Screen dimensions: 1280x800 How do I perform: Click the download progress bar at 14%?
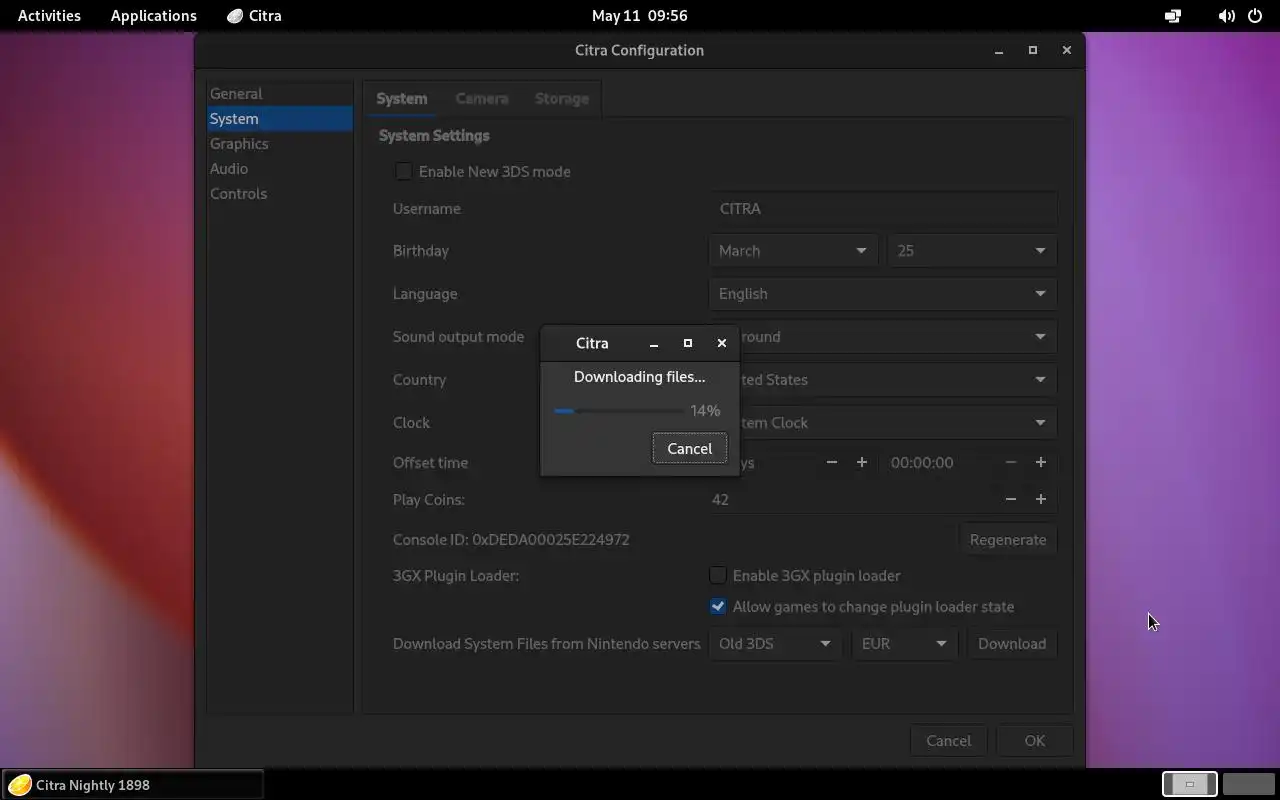click(x=618, y=411)
